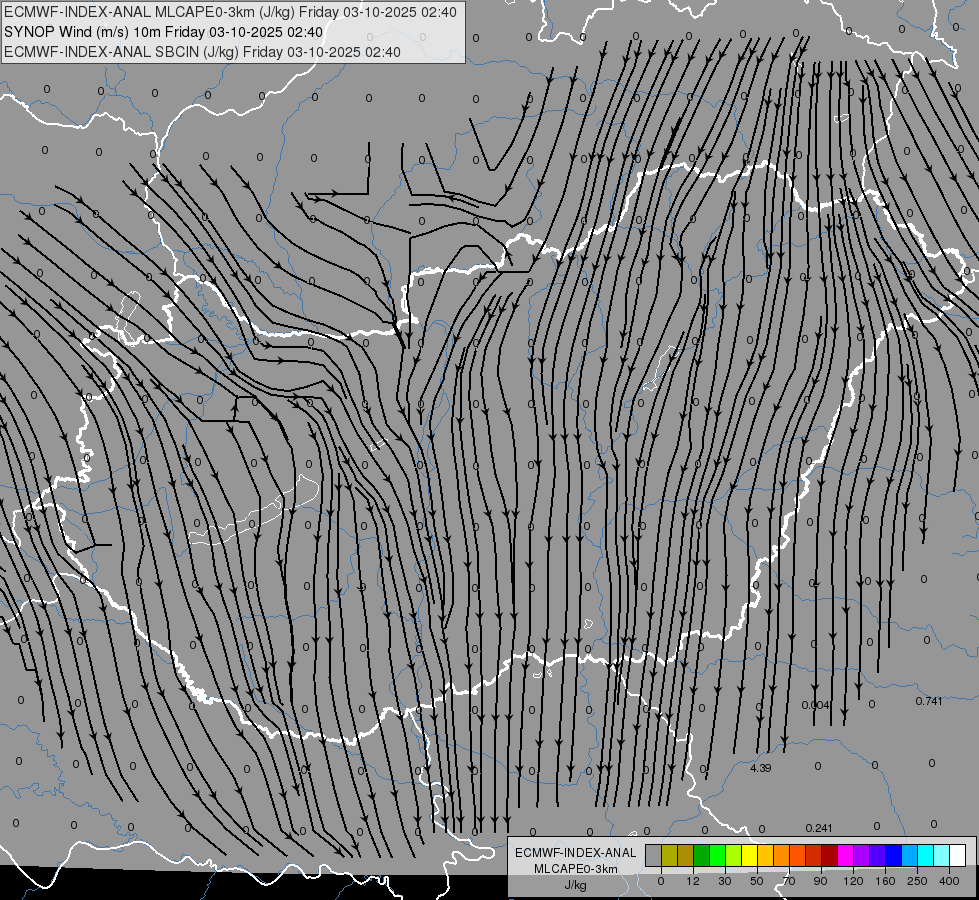Image resolution: width=979 pixels, height=900 pixels.
Task: Click the 0.741 value on the map
Action: 929,701
